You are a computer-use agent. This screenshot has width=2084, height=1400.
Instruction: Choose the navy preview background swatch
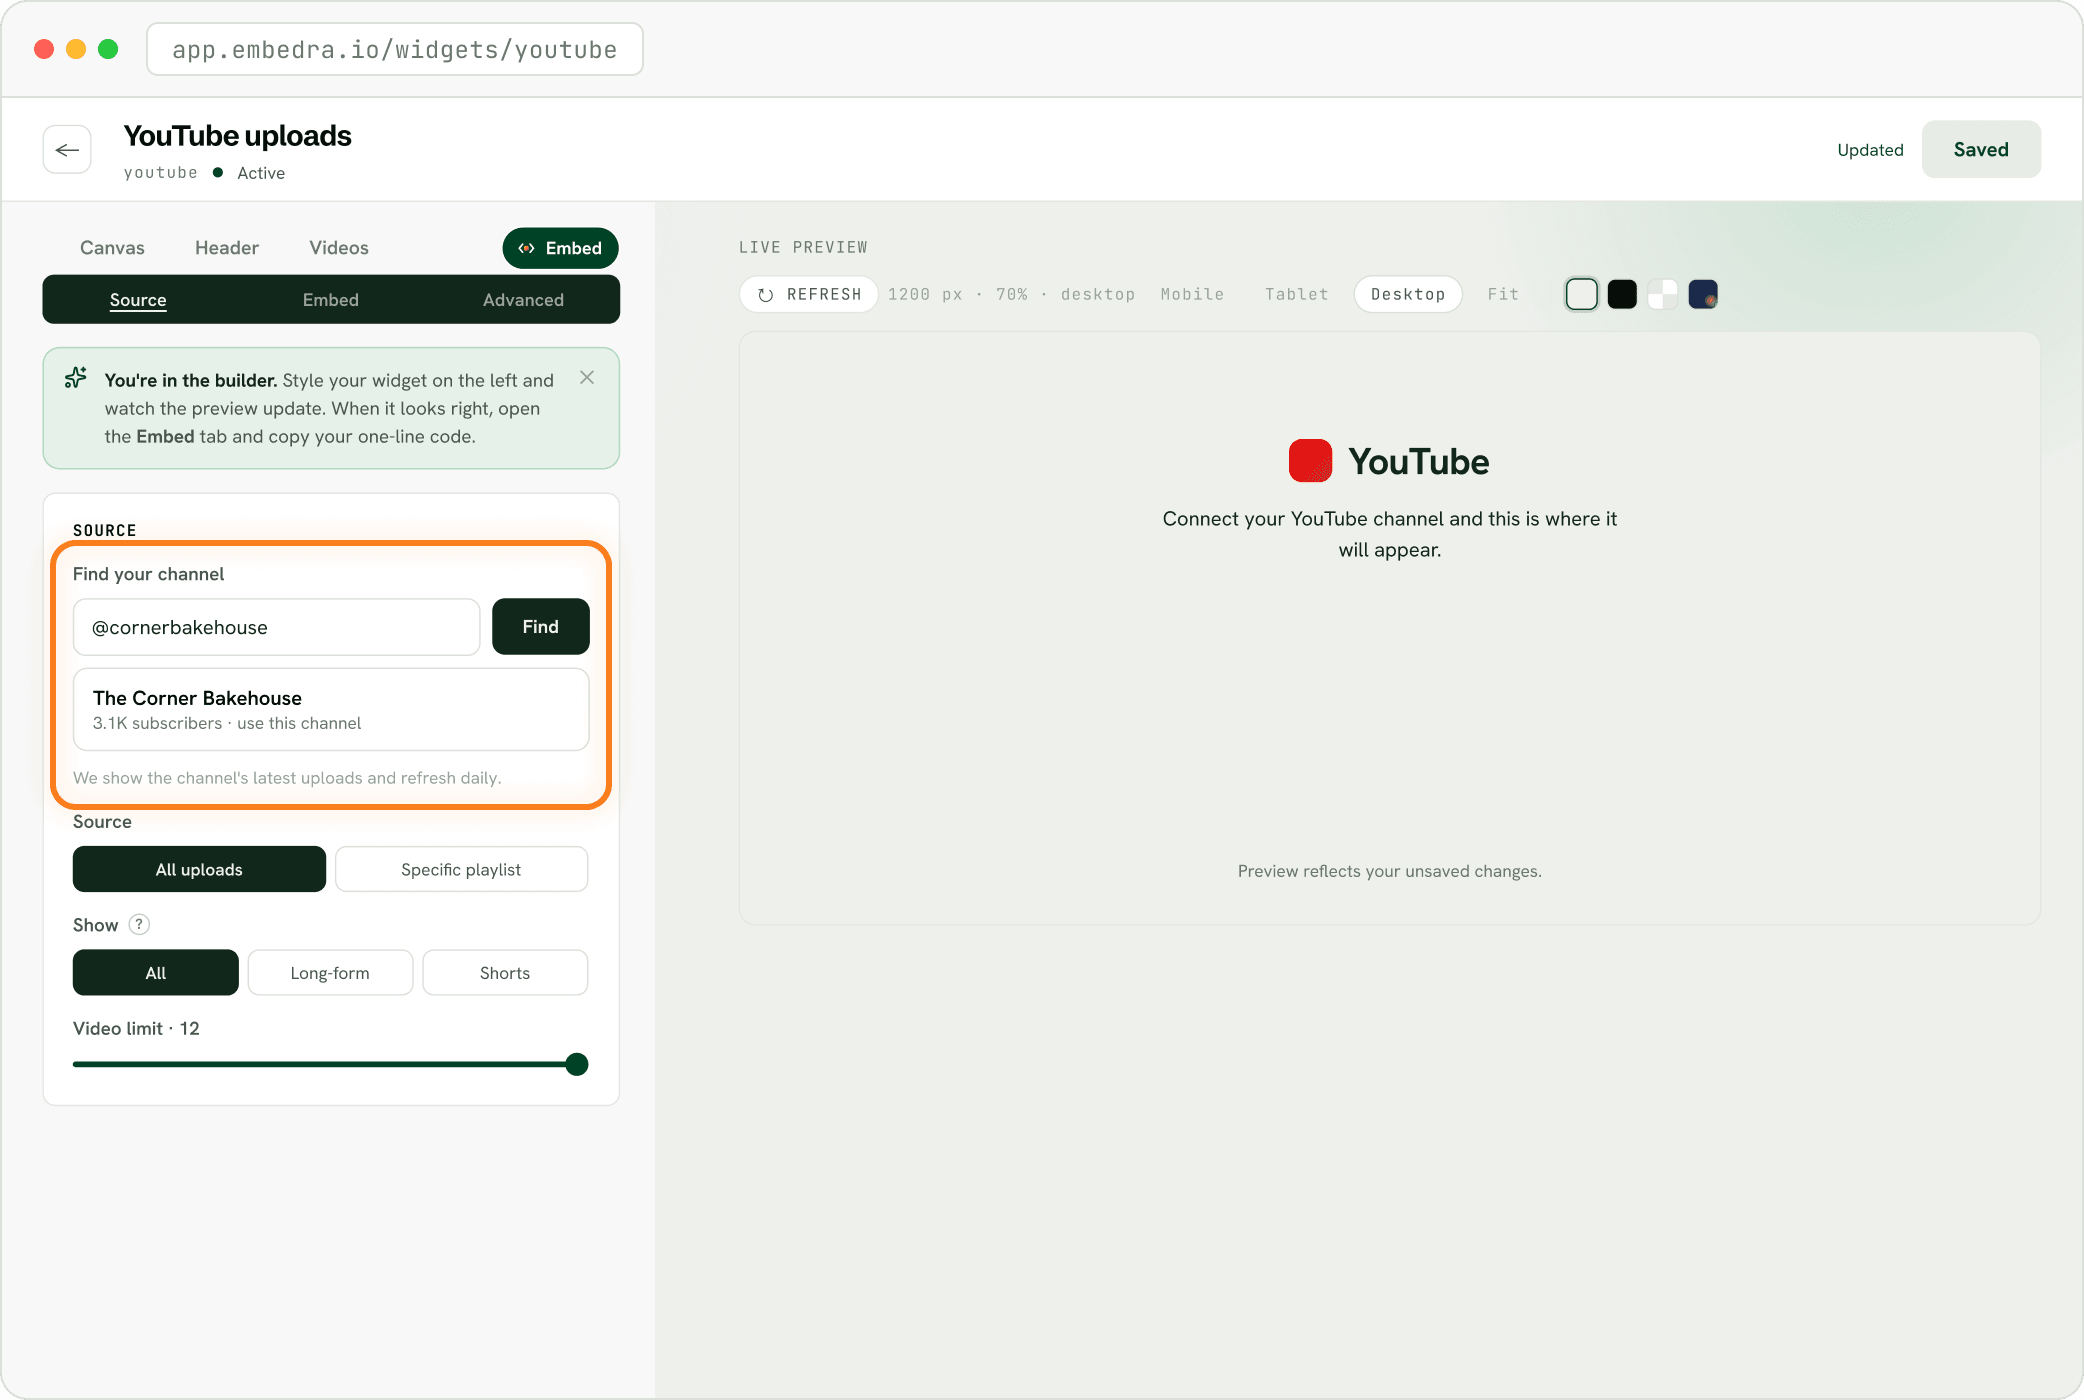[x=1703, y=294]
